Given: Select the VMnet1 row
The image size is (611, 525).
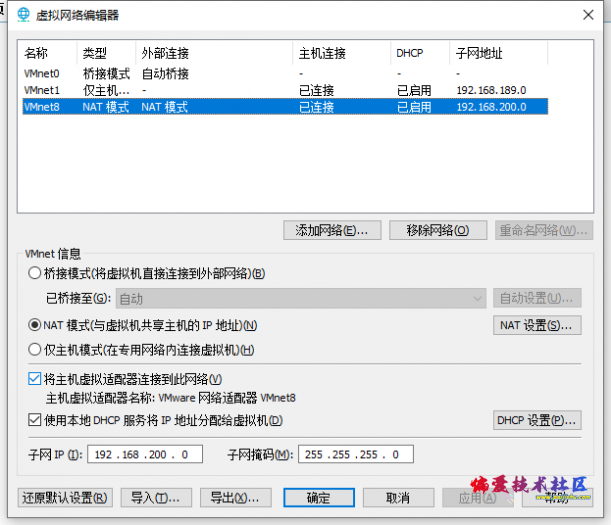Looking at the screenshot, I should (x=285, y=90).
